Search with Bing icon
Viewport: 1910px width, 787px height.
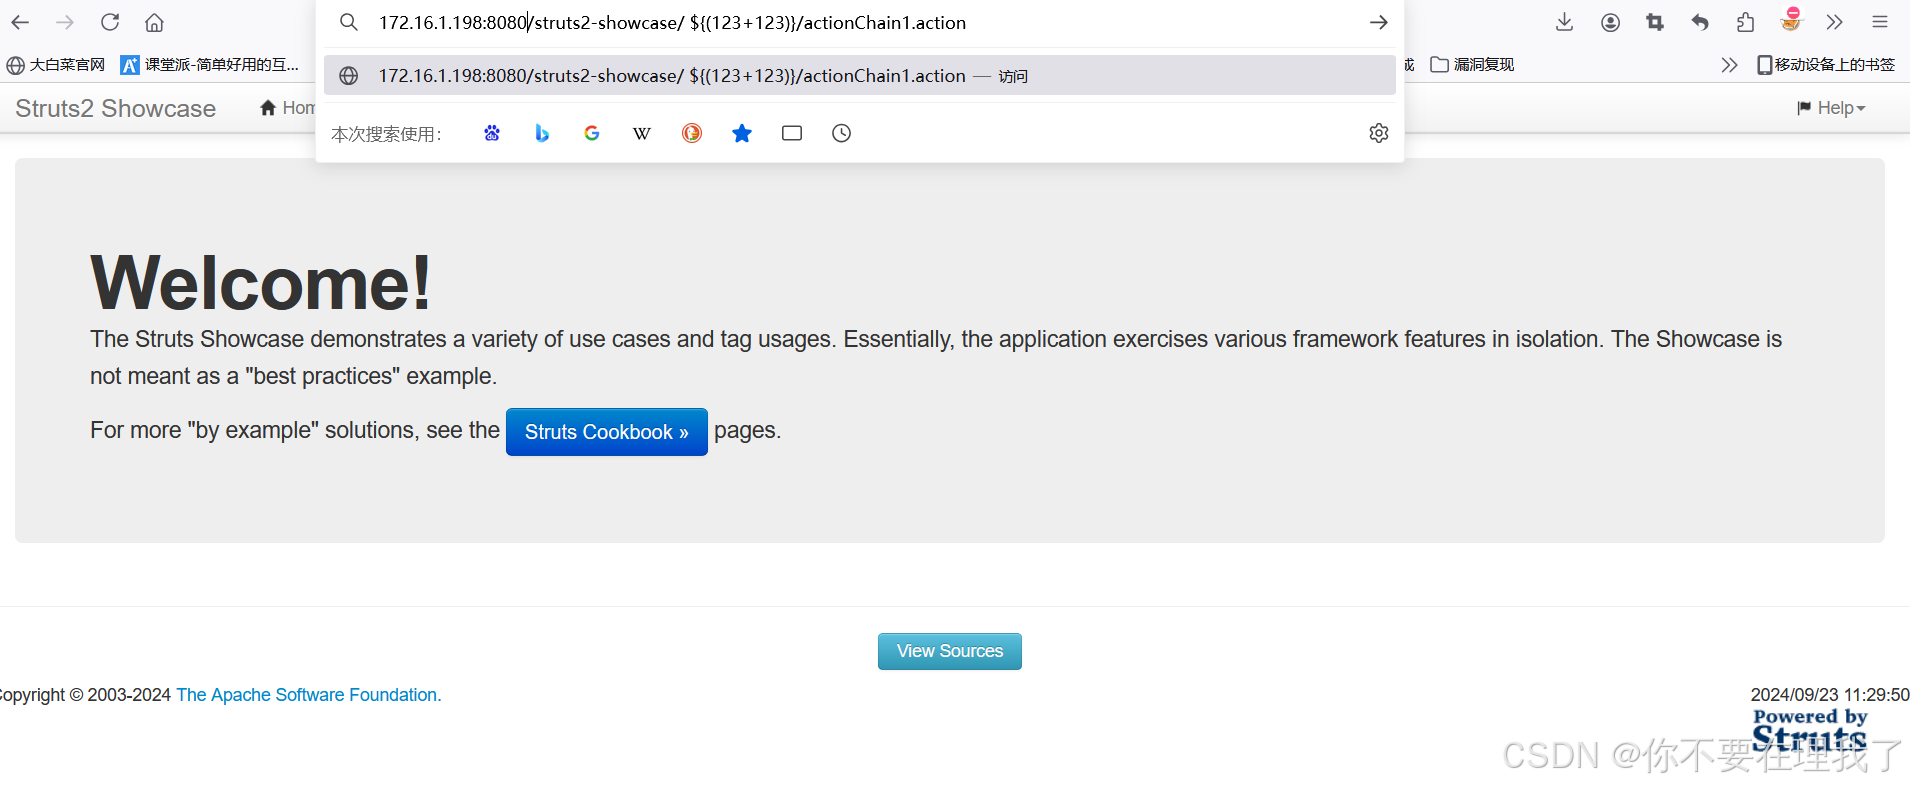(542, 133)
